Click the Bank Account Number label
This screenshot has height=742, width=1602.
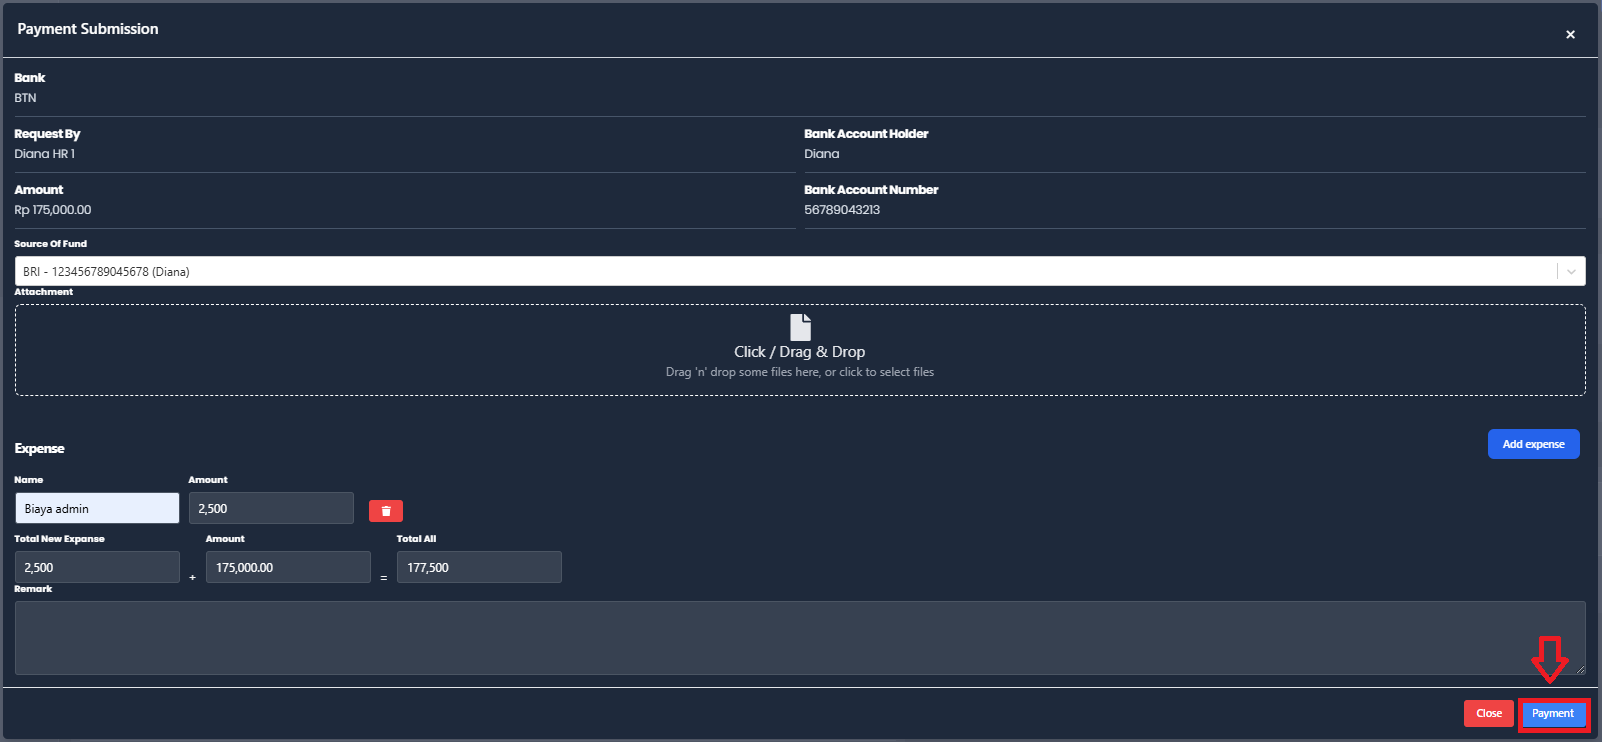pyautogui.click(x=871, y=190)
